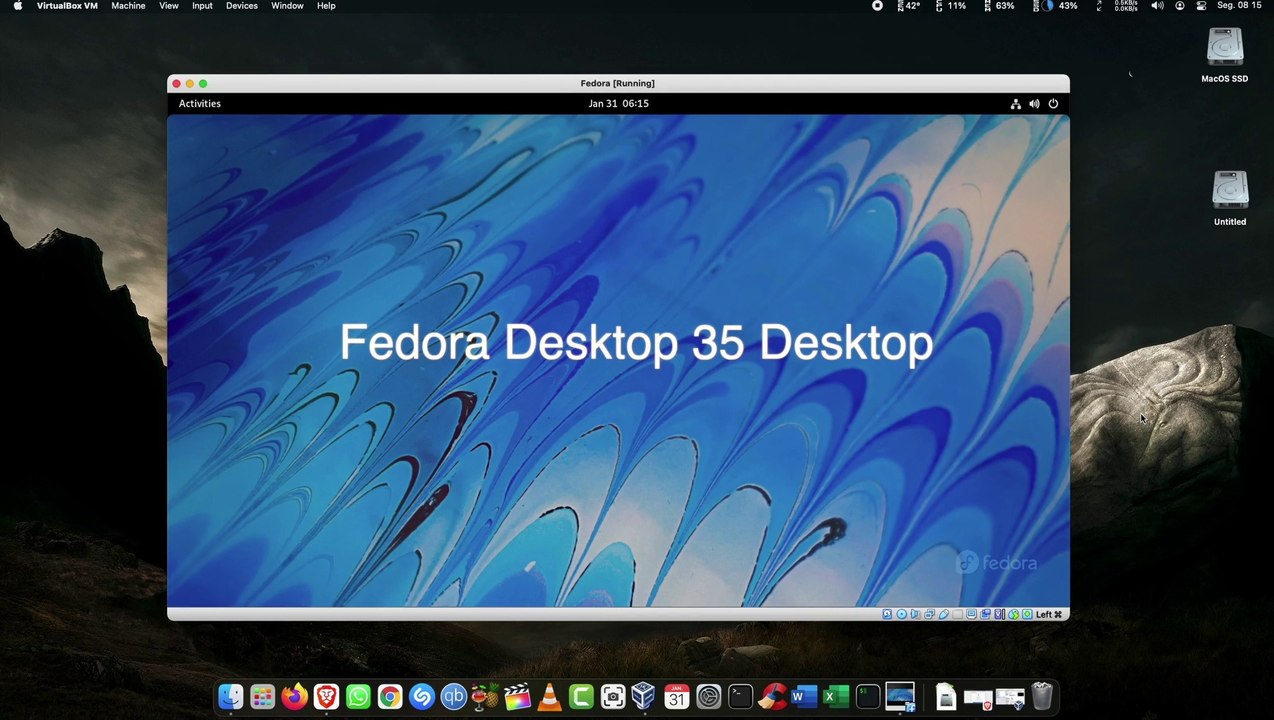
Task: Open Finder from the Dock
Action: [231, 697]
